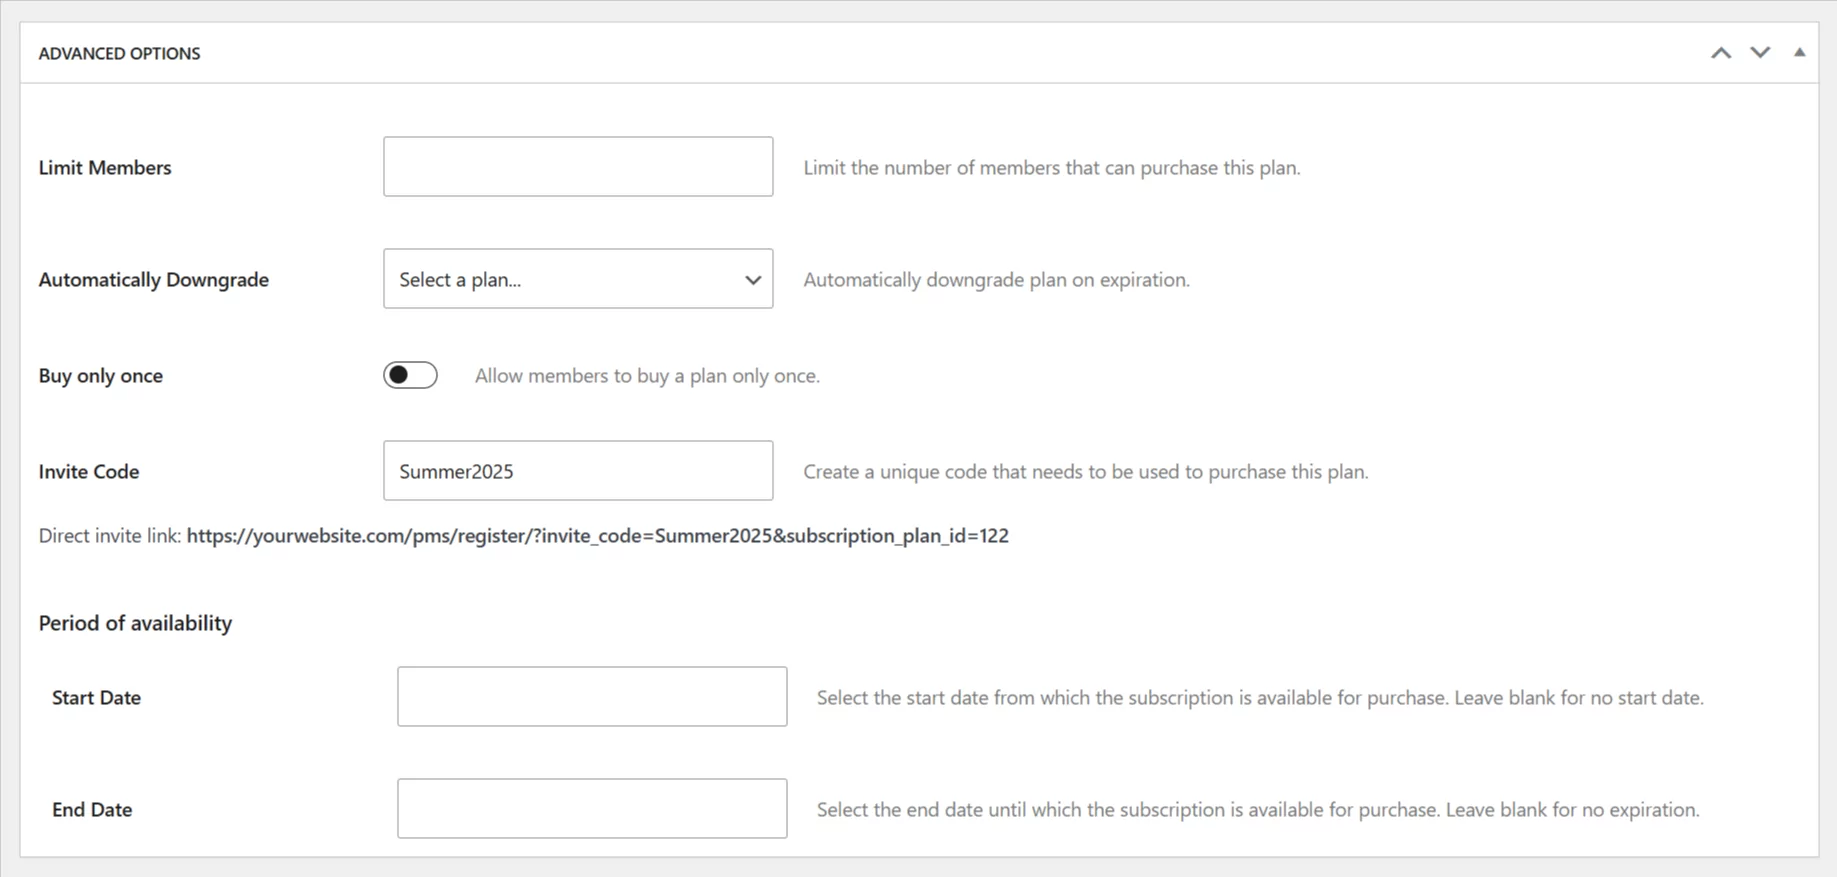This screenshot has height=877, width=1837.
Task: Click the 'Direct invite link:' prefix text
Action: [110, 536]
